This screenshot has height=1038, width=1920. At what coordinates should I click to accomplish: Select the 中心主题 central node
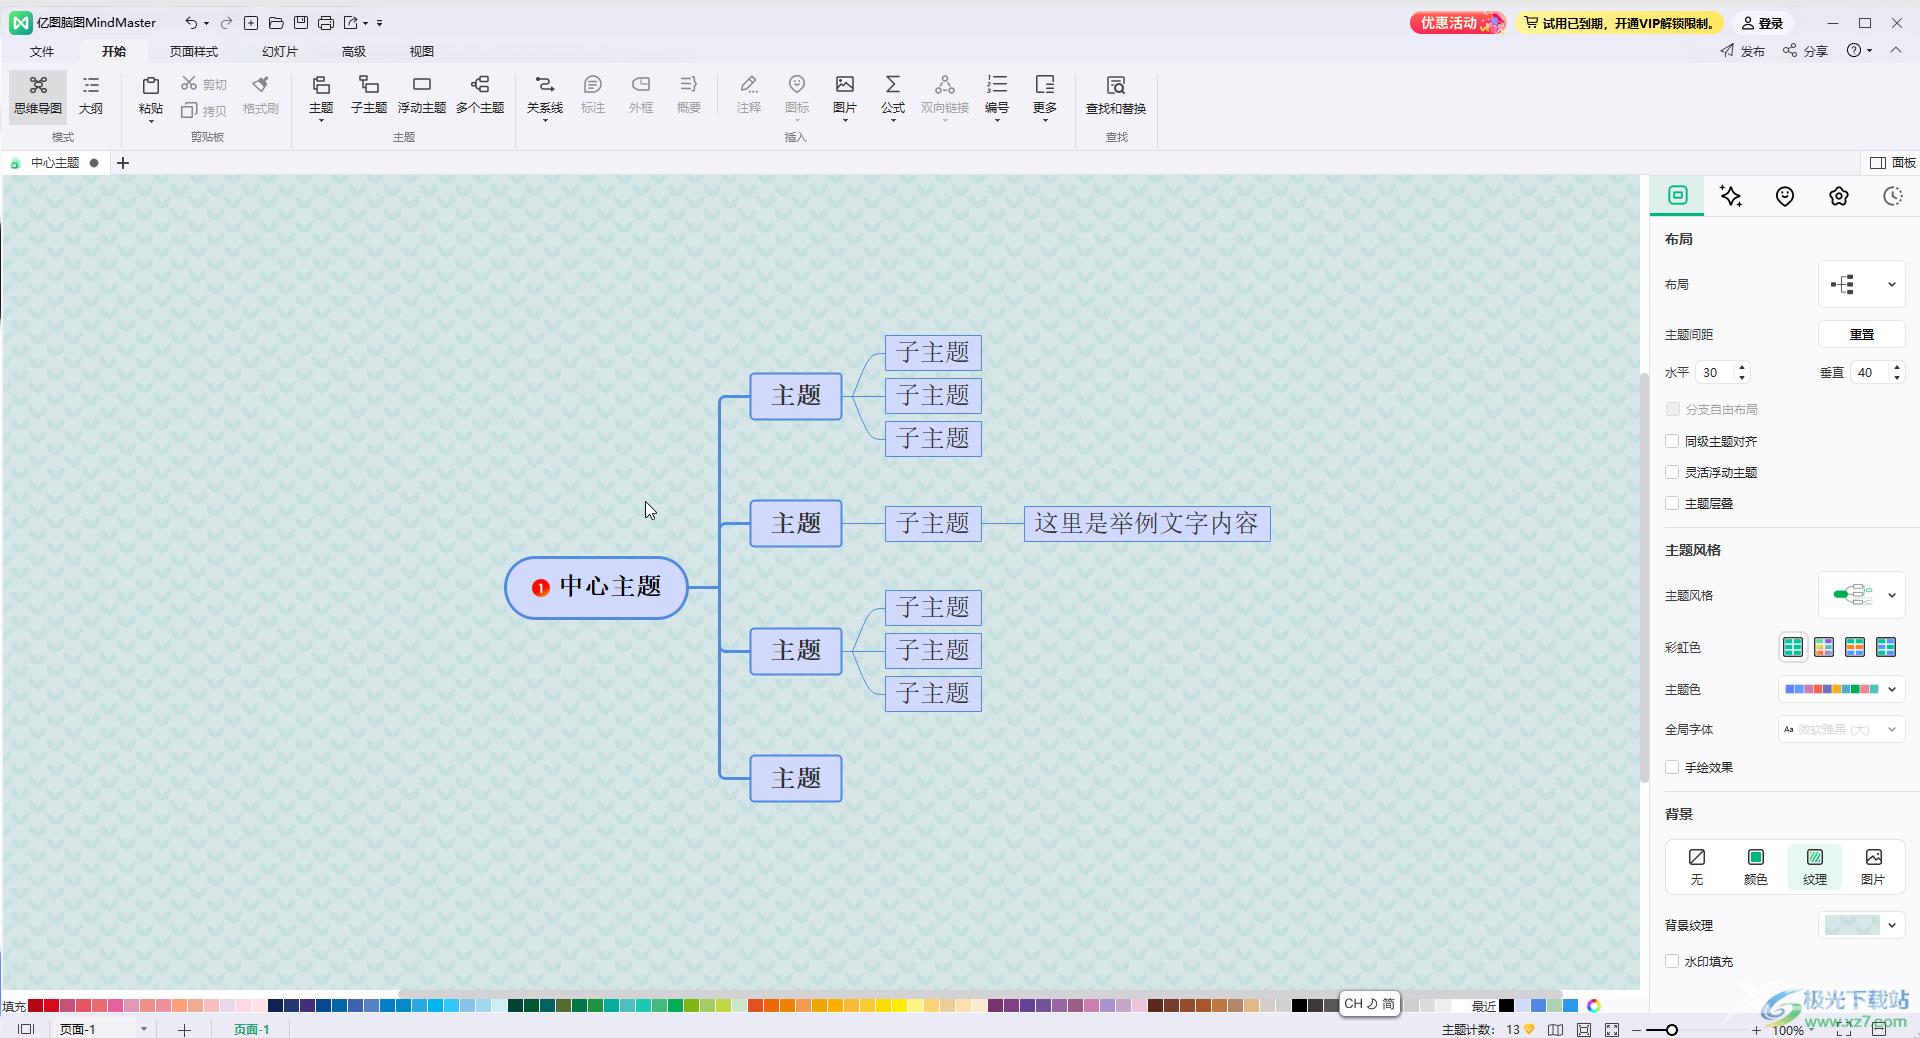point(596,587)
